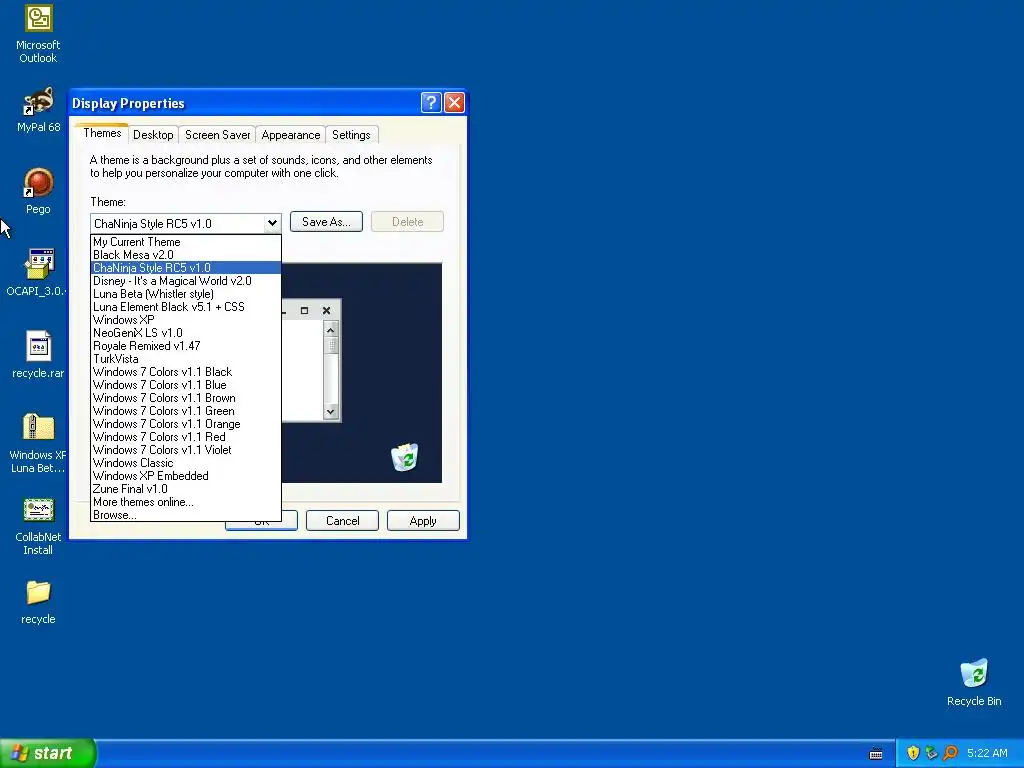Click the Recycle Bin in theme preview
This screenshot has height=768, width=1024.
coord(405,456)
